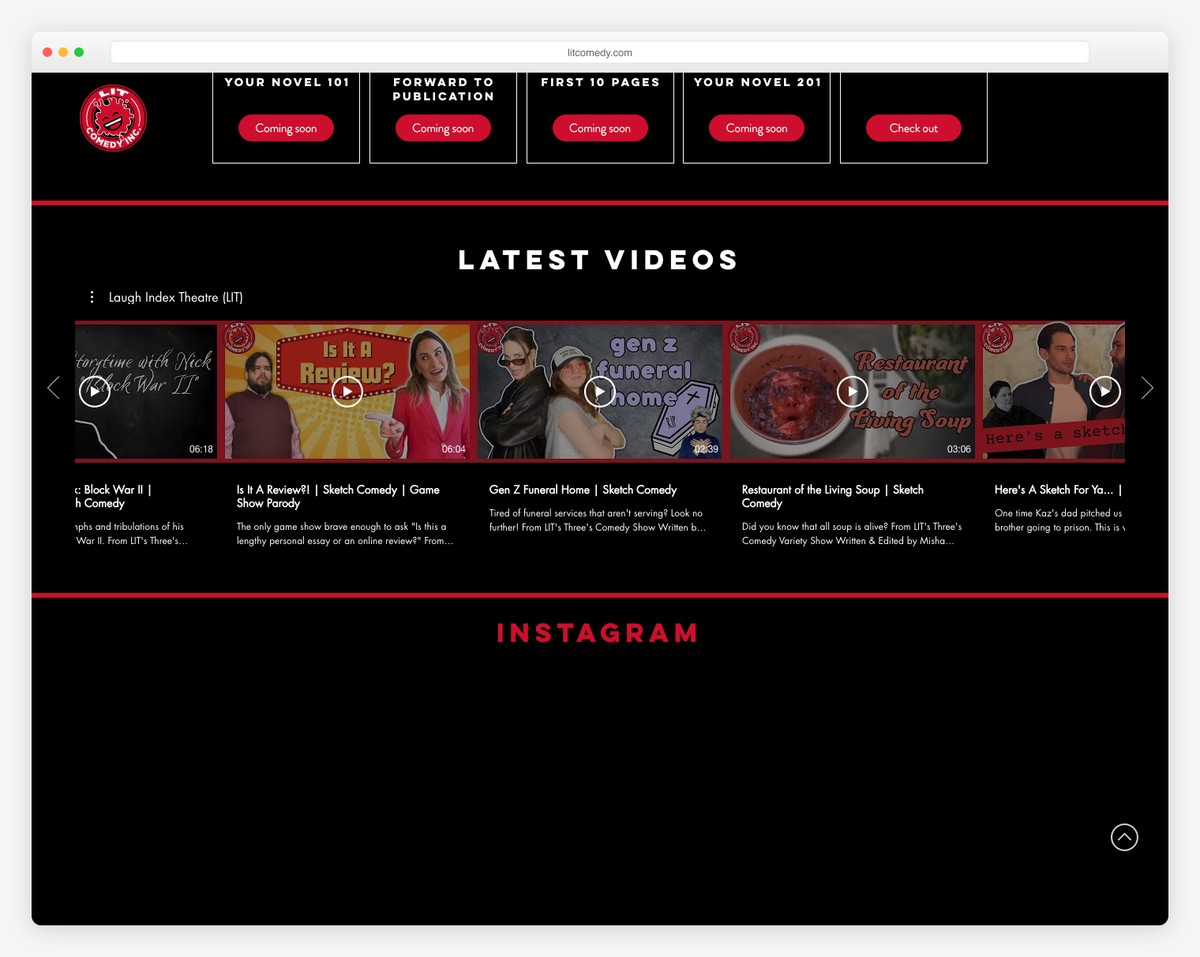Play Restaurant of the Living Soup video
The width and height of the screenshot is (1200, 957).
pyautogui.click(x=852, y=391)
